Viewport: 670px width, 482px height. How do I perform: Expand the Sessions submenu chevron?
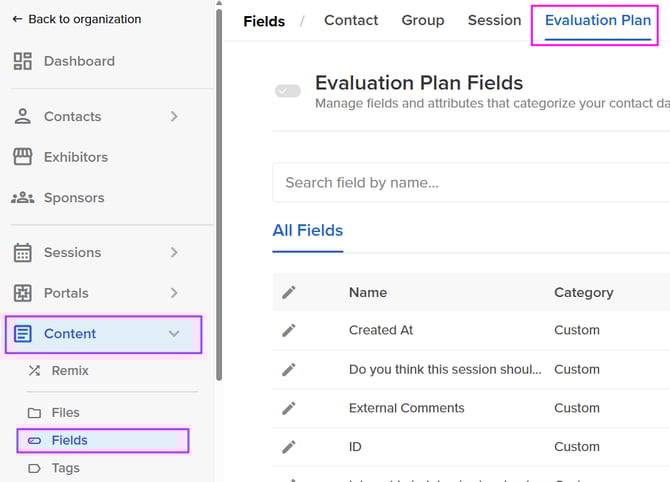[x=174, y=253]
